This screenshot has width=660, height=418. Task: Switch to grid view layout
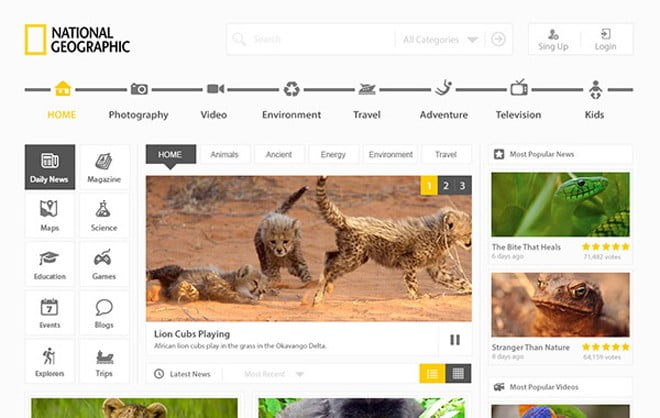458,374
